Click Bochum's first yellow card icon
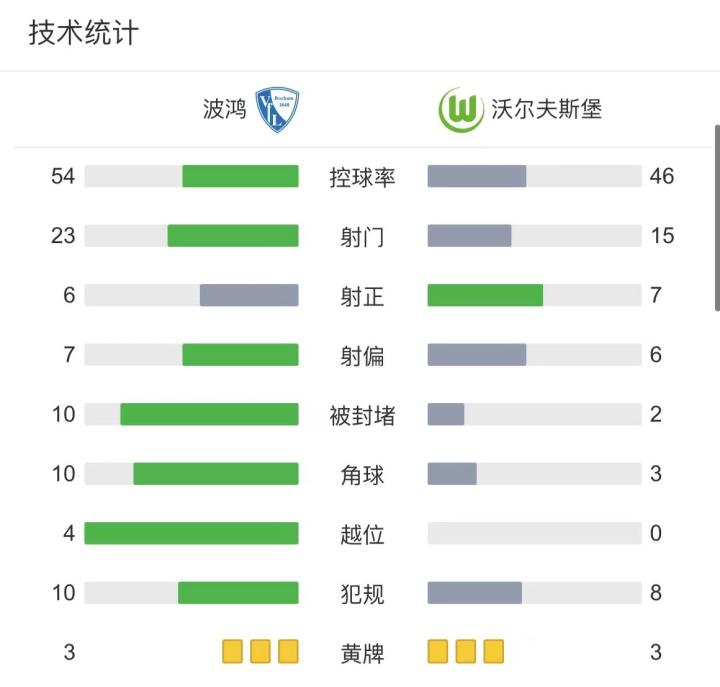Viewport: 720px width, 687px height. (233, 653)
